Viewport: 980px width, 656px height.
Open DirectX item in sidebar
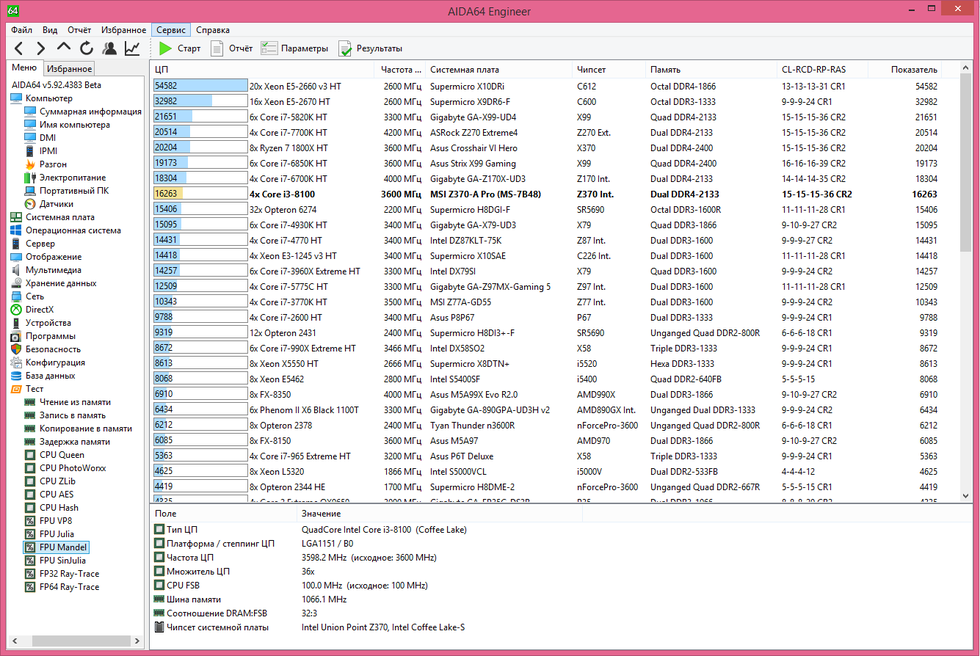click(x=40, y=310)
